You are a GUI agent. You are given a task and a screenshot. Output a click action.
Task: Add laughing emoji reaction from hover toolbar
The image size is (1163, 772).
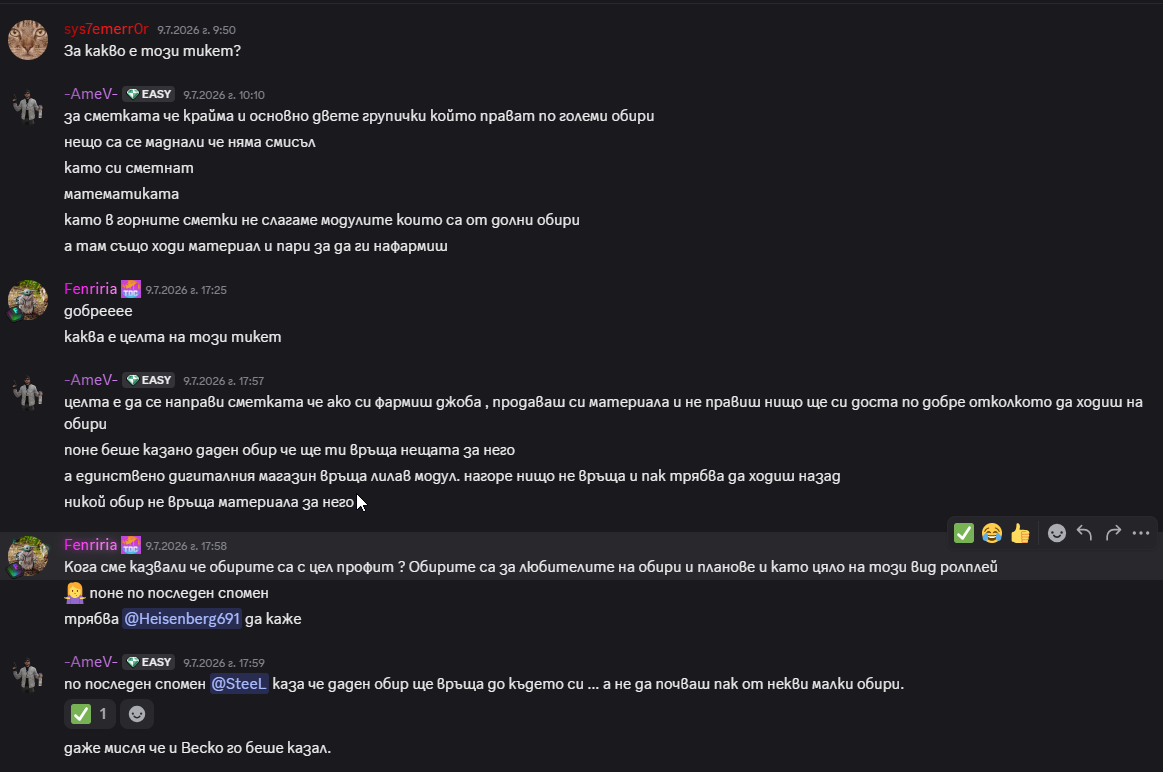pos(992,532)
